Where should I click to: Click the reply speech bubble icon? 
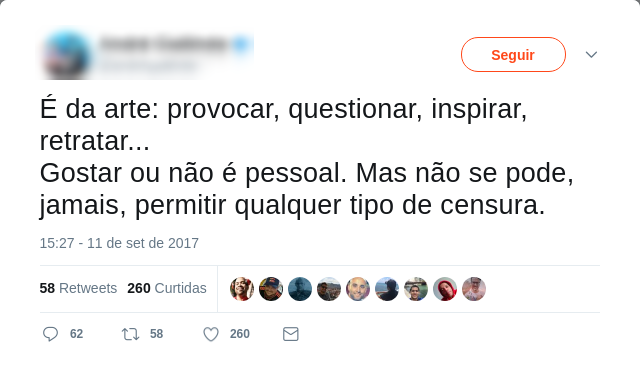tap(51, 334)
